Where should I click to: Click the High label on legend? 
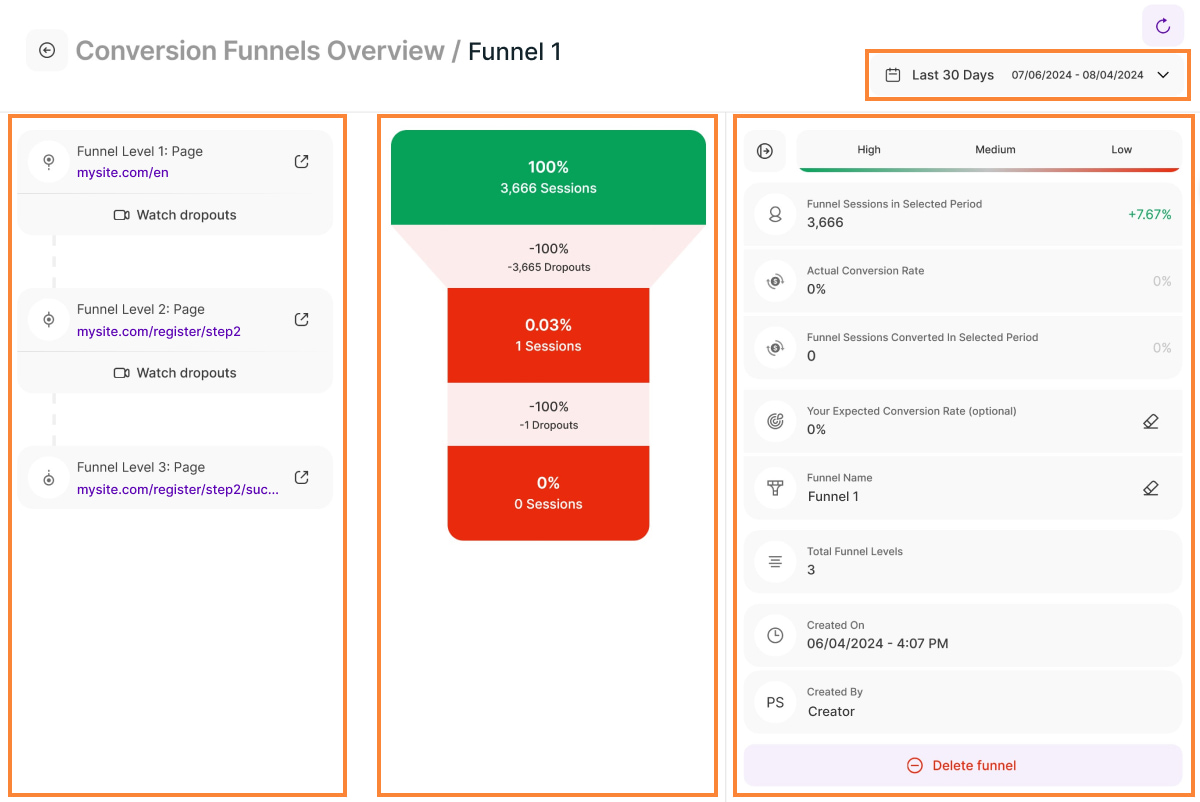(869, 150)
